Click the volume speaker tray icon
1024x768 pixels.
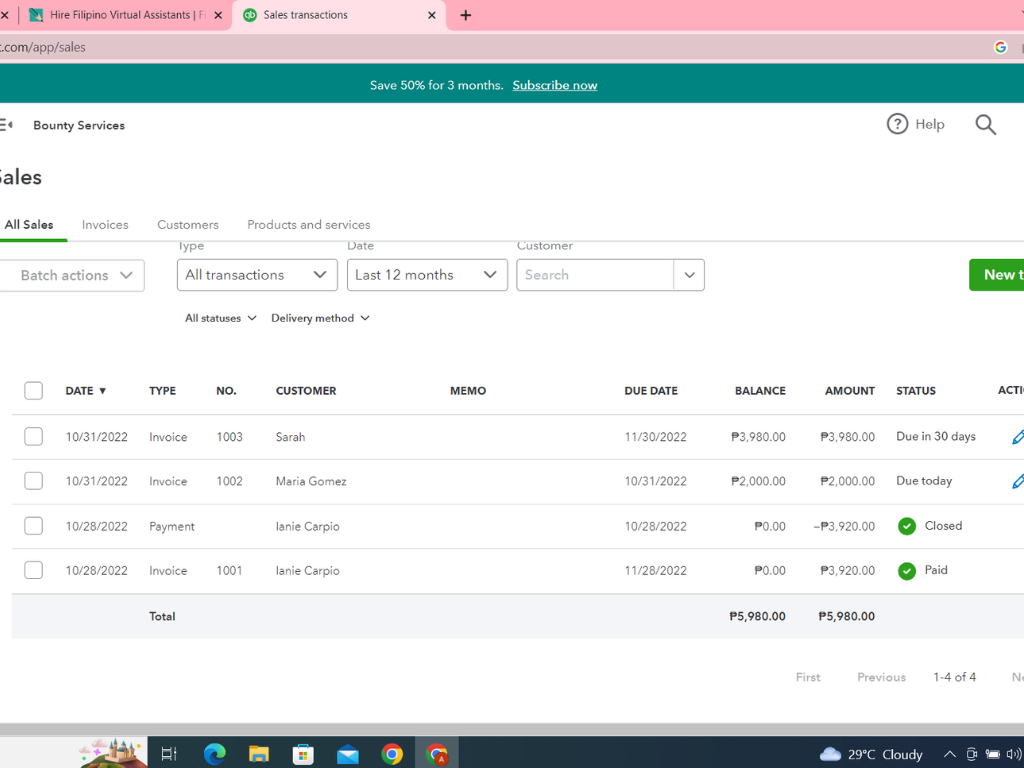tap(1014, 754)
